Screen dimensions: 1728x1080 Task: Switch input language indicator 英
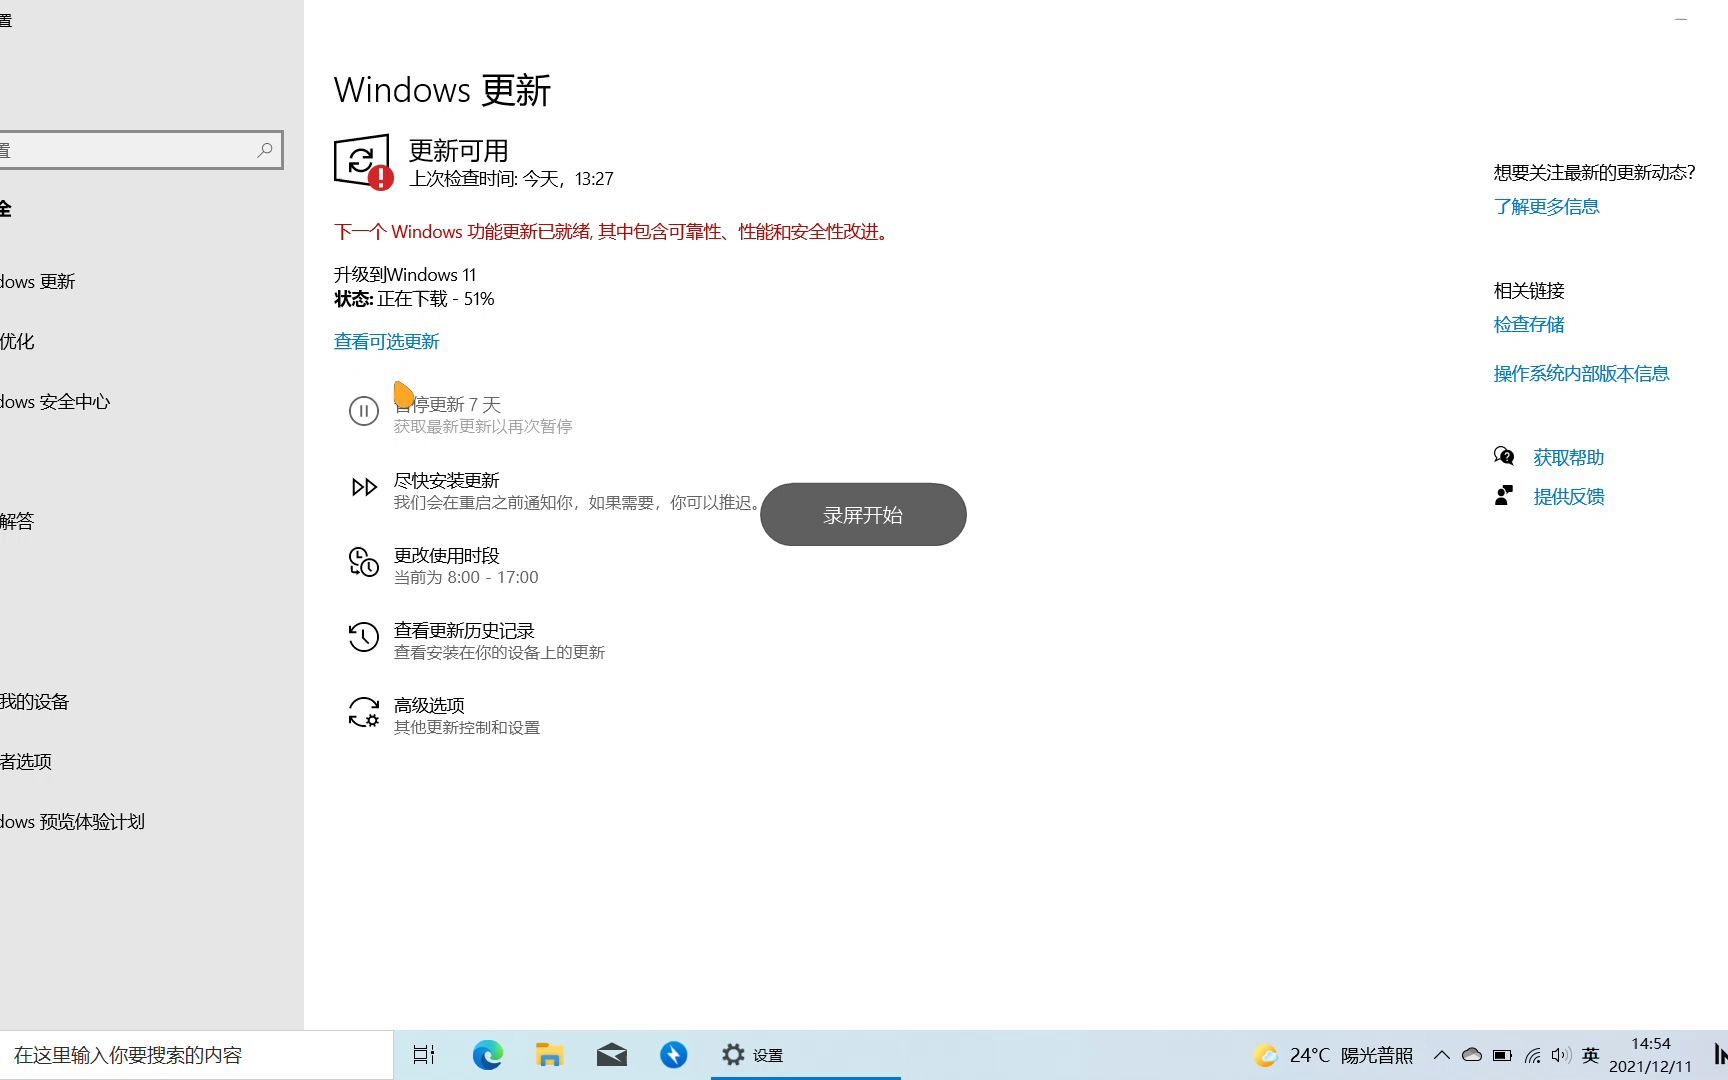(1591, 1055)
